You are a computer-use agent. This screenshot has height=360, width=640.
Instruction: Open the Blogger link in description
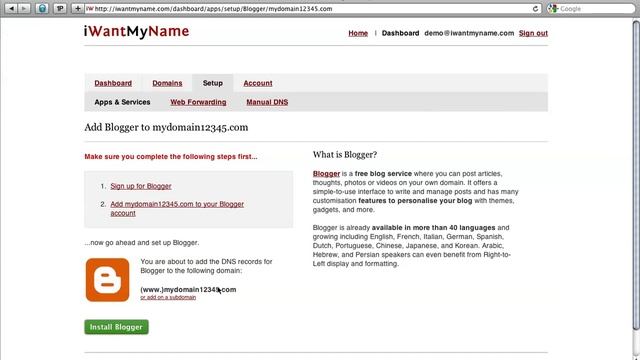click(326, 173)
